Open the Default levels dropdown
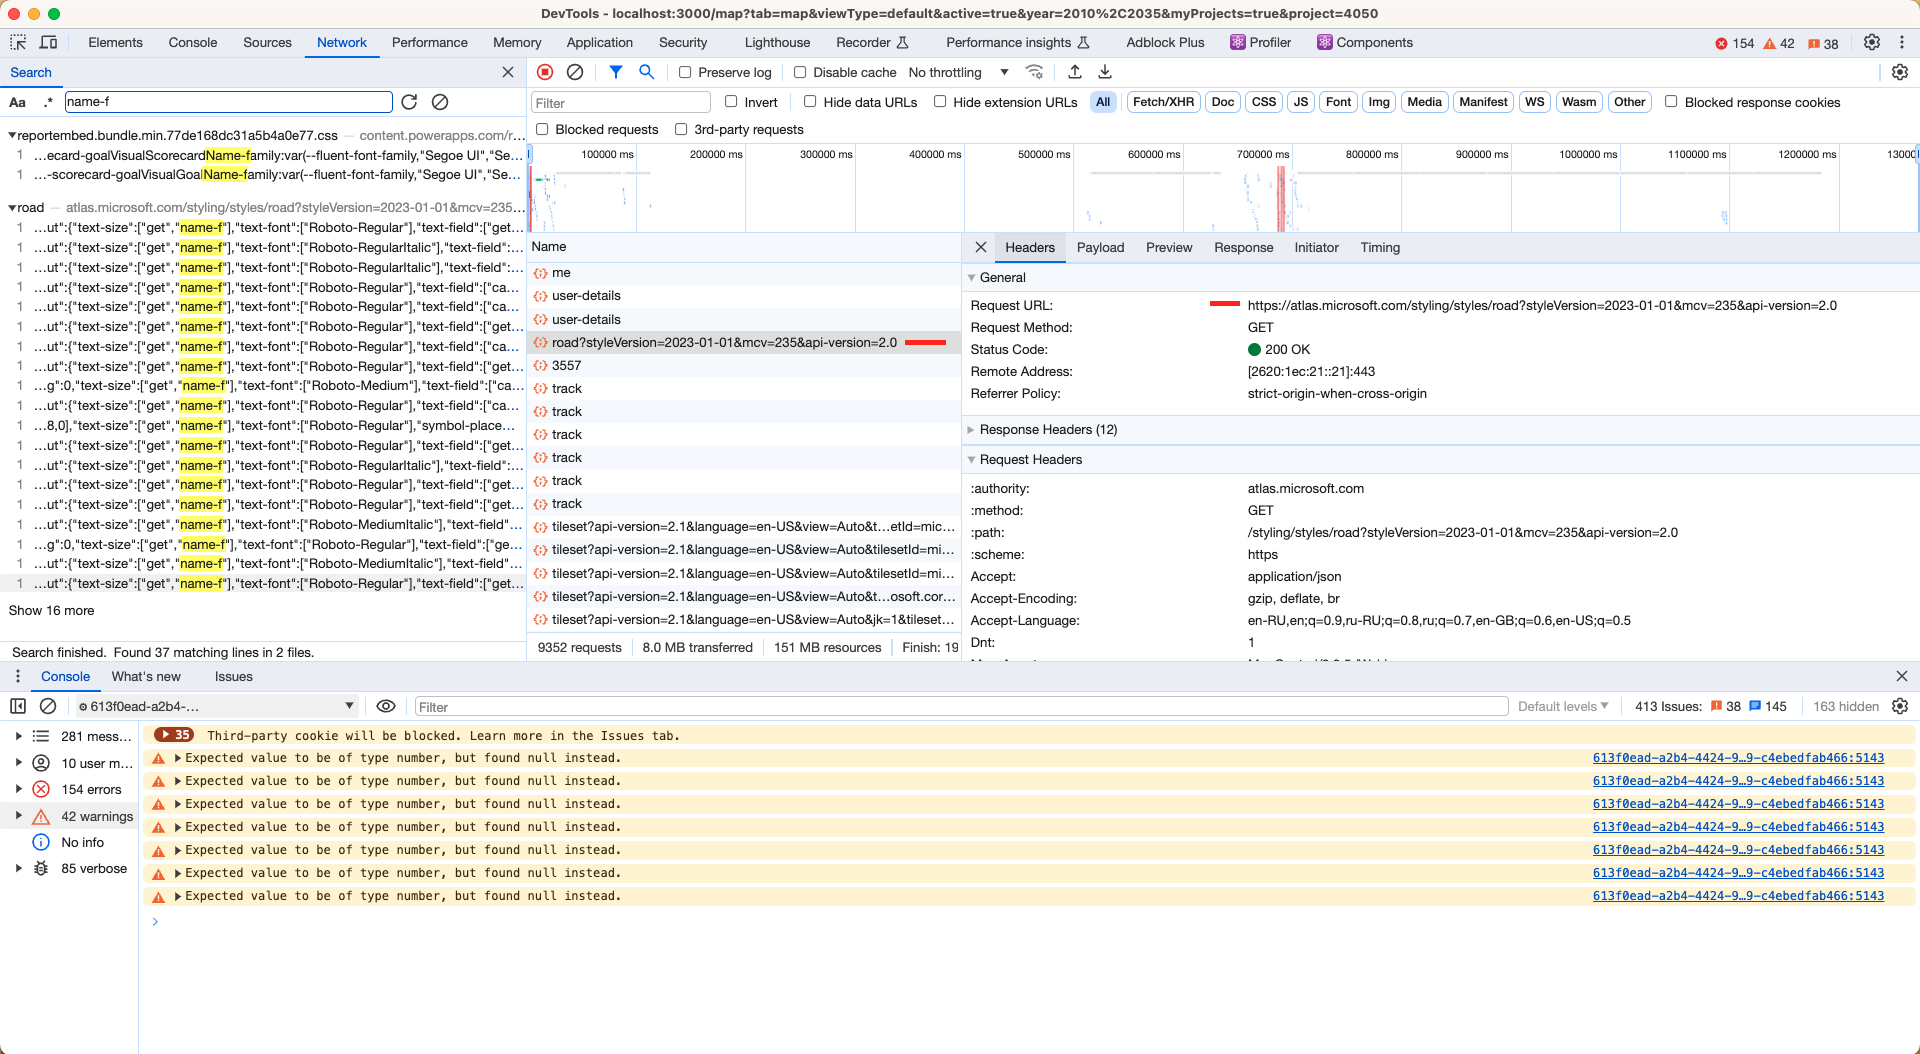 coord(1562,706)
